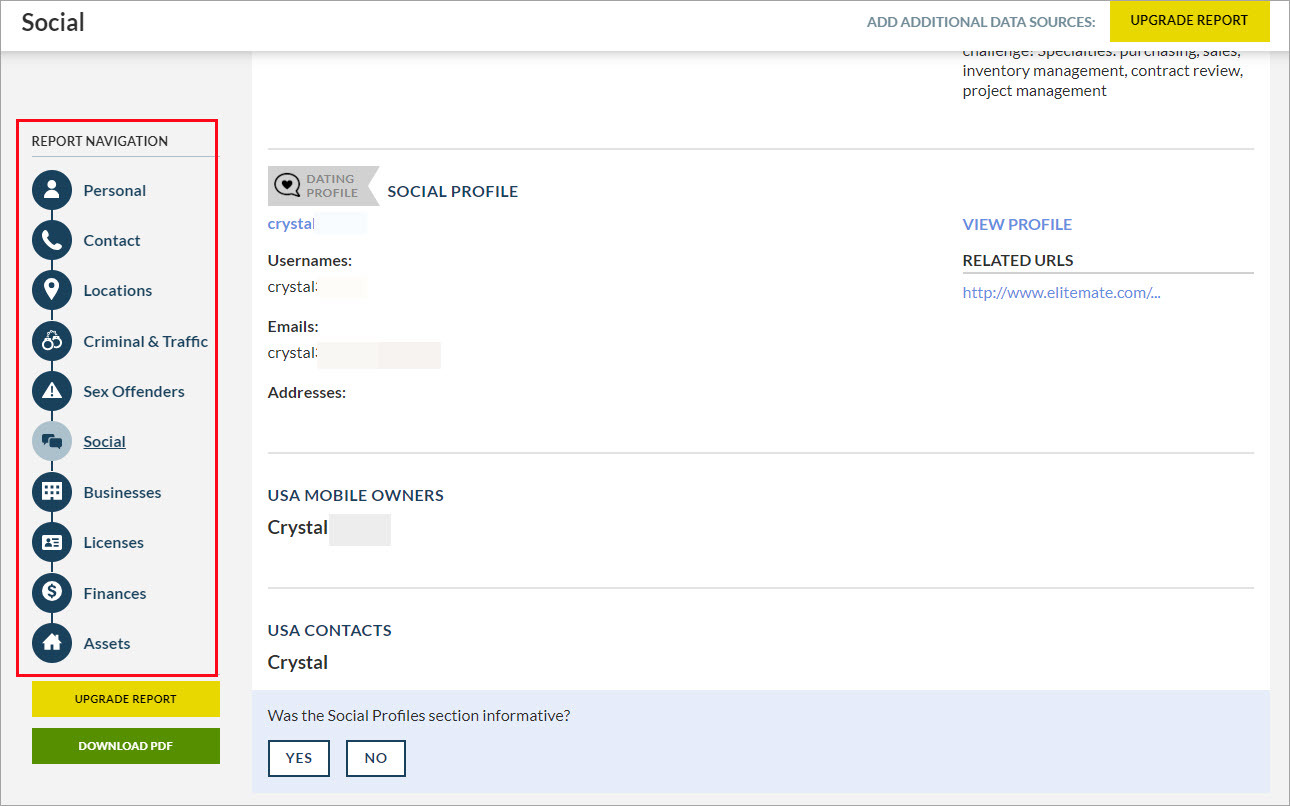Click the Dating Profile heart badge
Screen dimensions: 1290x806
click(323, 186)
